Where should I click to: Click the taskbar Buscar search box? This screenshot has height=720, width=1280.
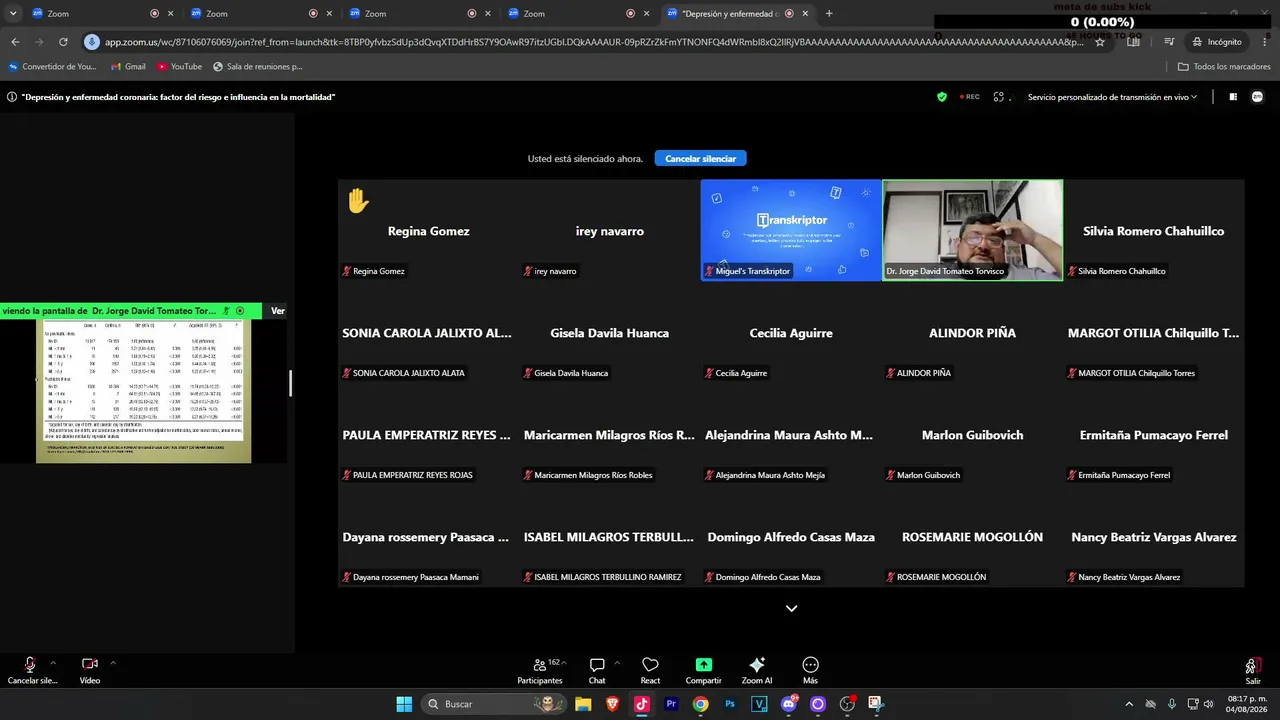pyautogui.click(x=493, y=704)
